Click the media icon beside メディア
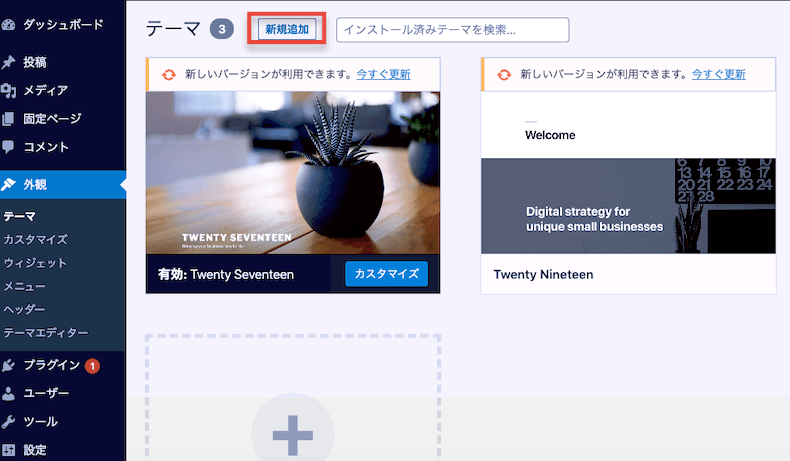The image size is (790, 461). pyautogui.click(x=8, y=91)
